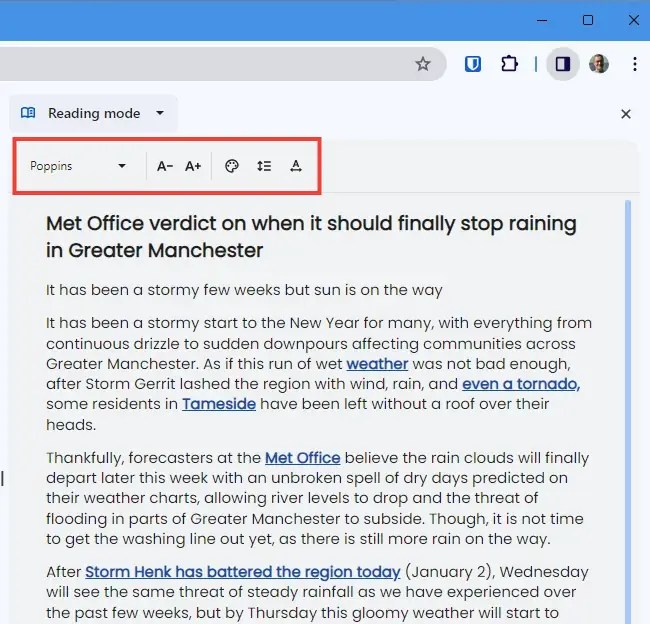The width and height of the screenshot is (650, 624).
Task: Close the Reading mode side panel
Action: click(626, 114)
